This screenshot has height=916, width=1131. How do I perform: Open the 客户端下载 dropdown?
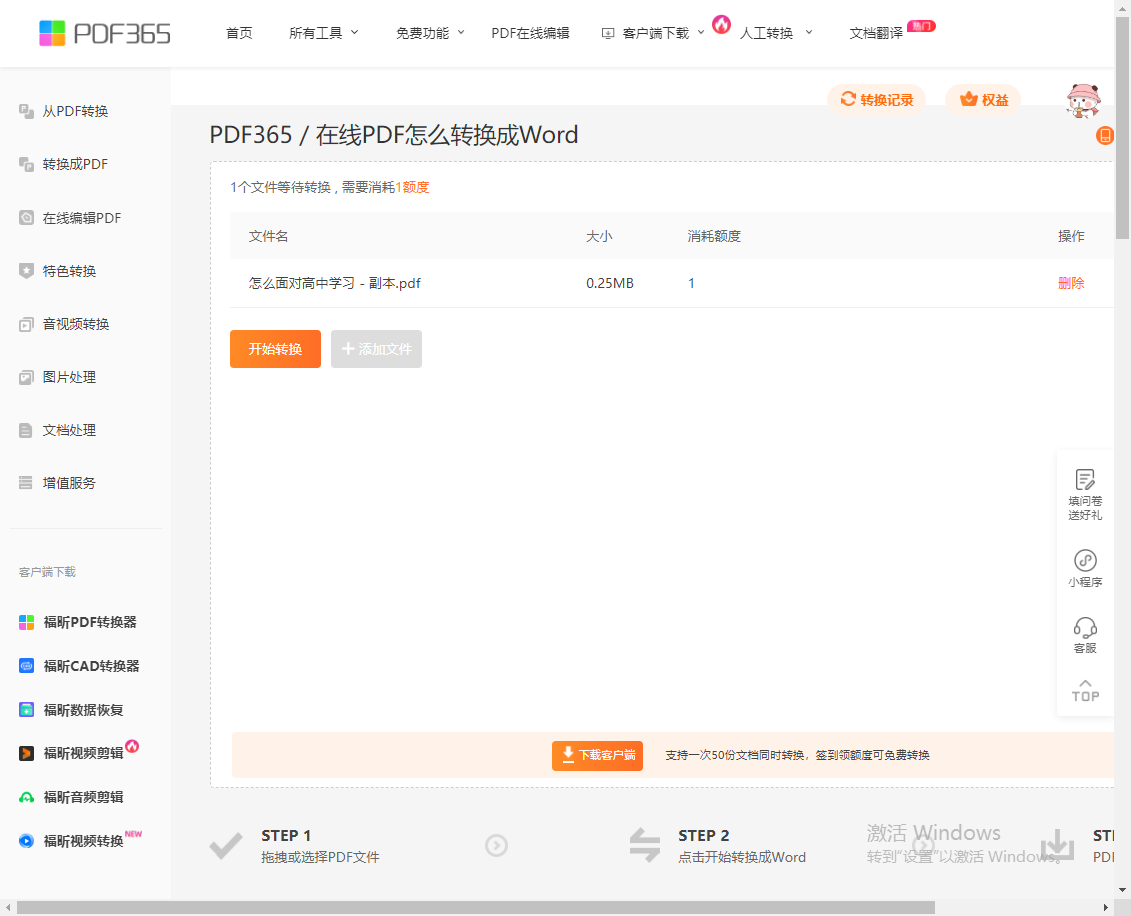(654, 33)
